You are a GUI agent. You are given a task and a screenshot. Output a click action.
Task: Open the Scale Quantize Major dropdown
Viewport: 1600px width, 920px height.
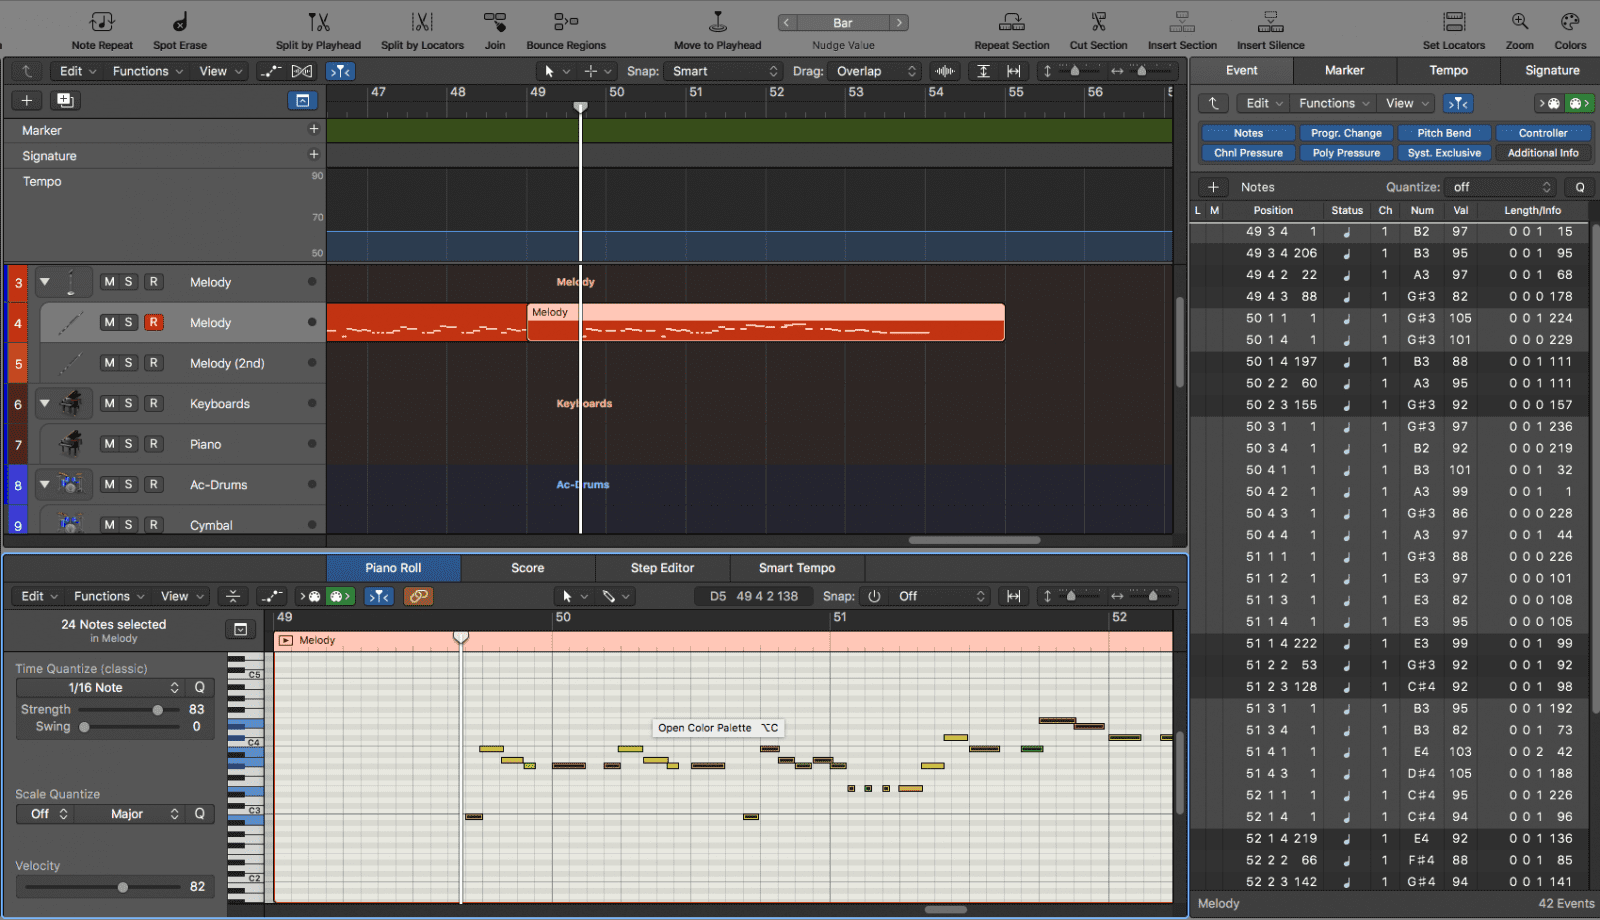pyautogui.click(x=130, y=814)
